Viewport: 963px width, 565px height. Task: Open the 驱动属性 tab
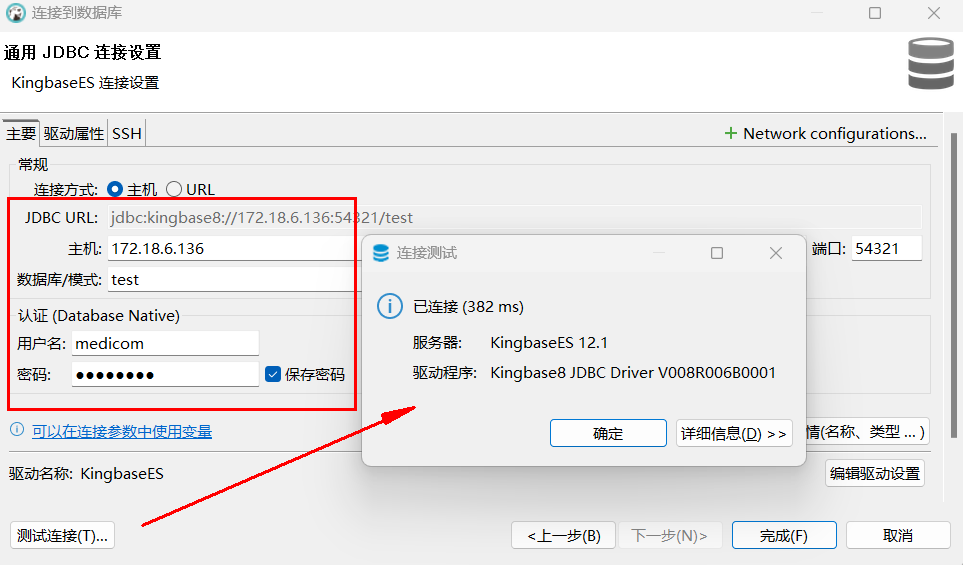[74, 133]
